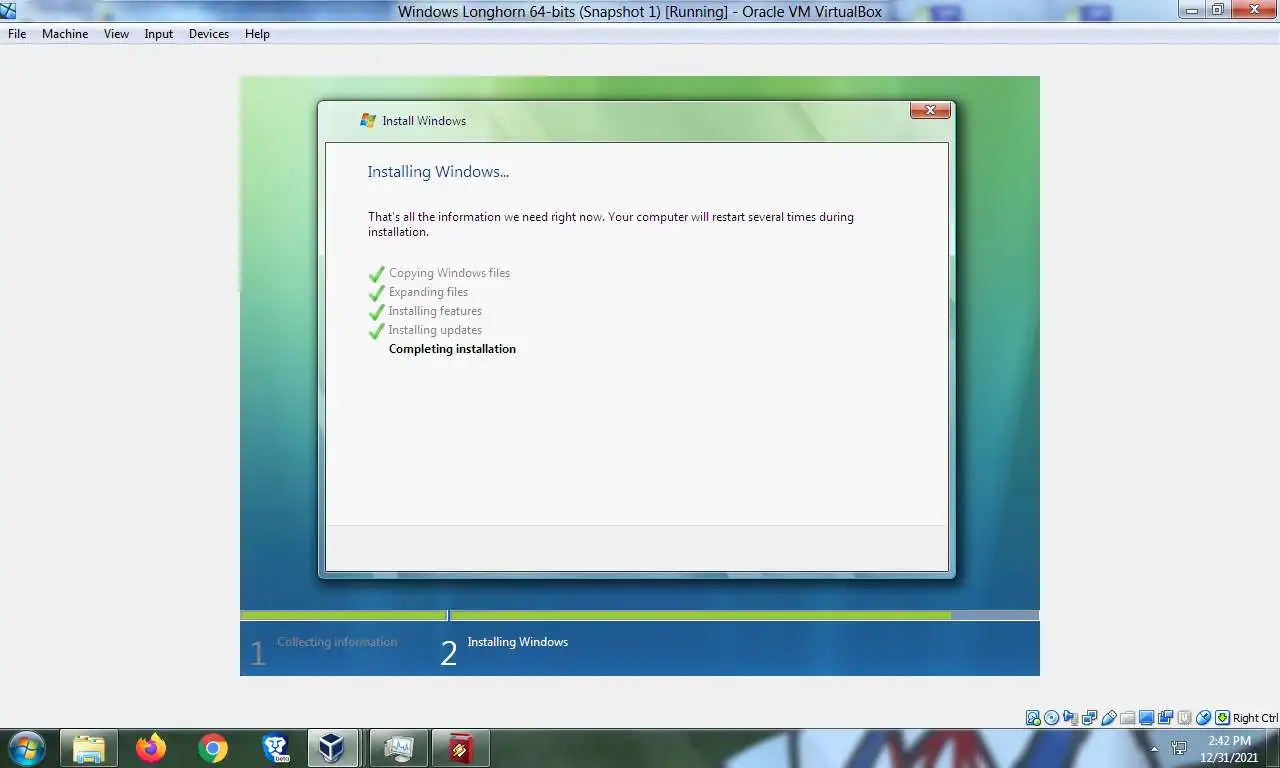Click the Right Ctrl host key label
The image size is (1280, 768).
pos(1255,718)
